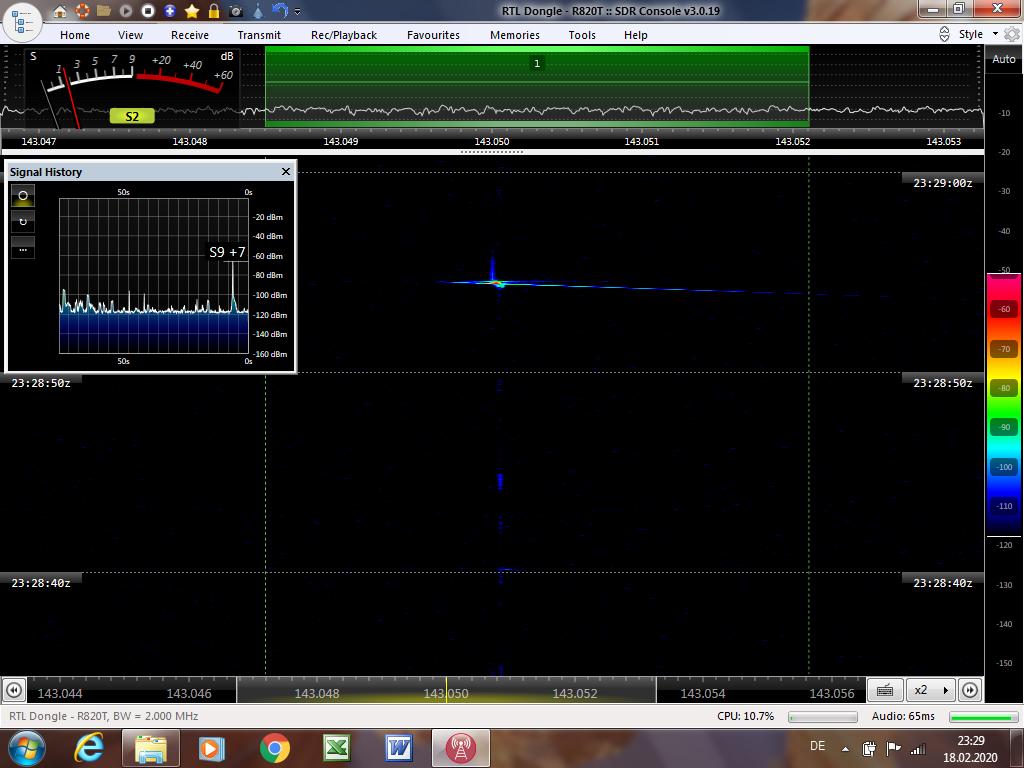Click the CPU usage progress bar
This screenshot has height=768, width=1024.
pyautogui.click(x=823, y=717)
